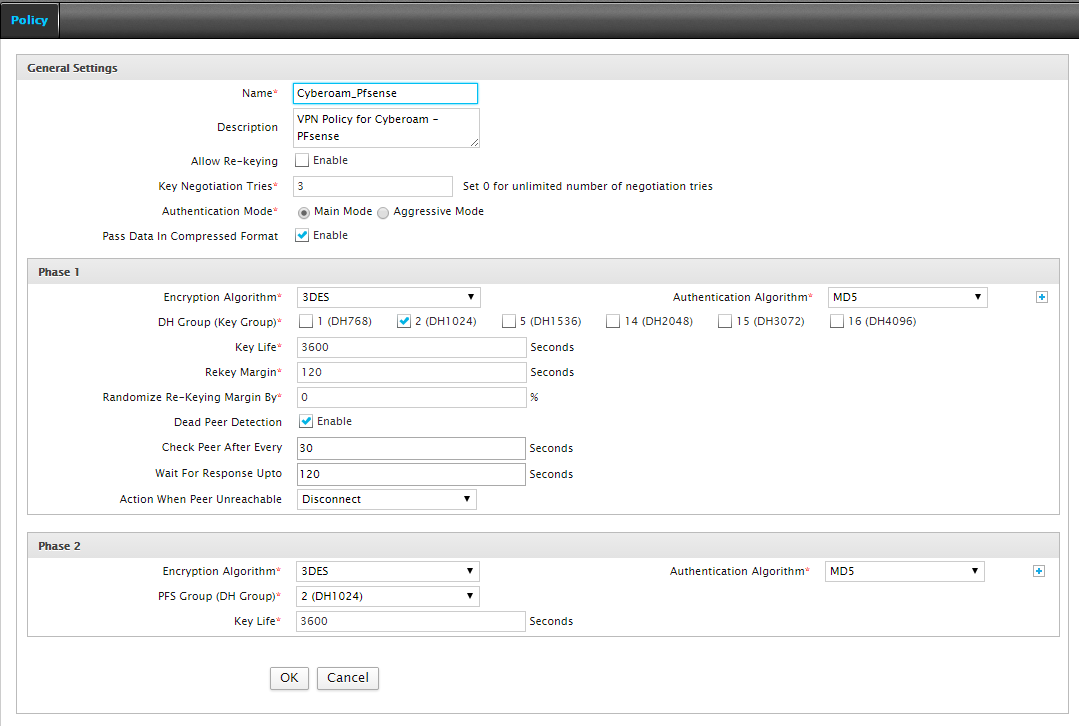Focus Wait For Response Upto field
The width and height of the screenshot is (1079, 726).
pyautogui.click(x=412, y=474)
